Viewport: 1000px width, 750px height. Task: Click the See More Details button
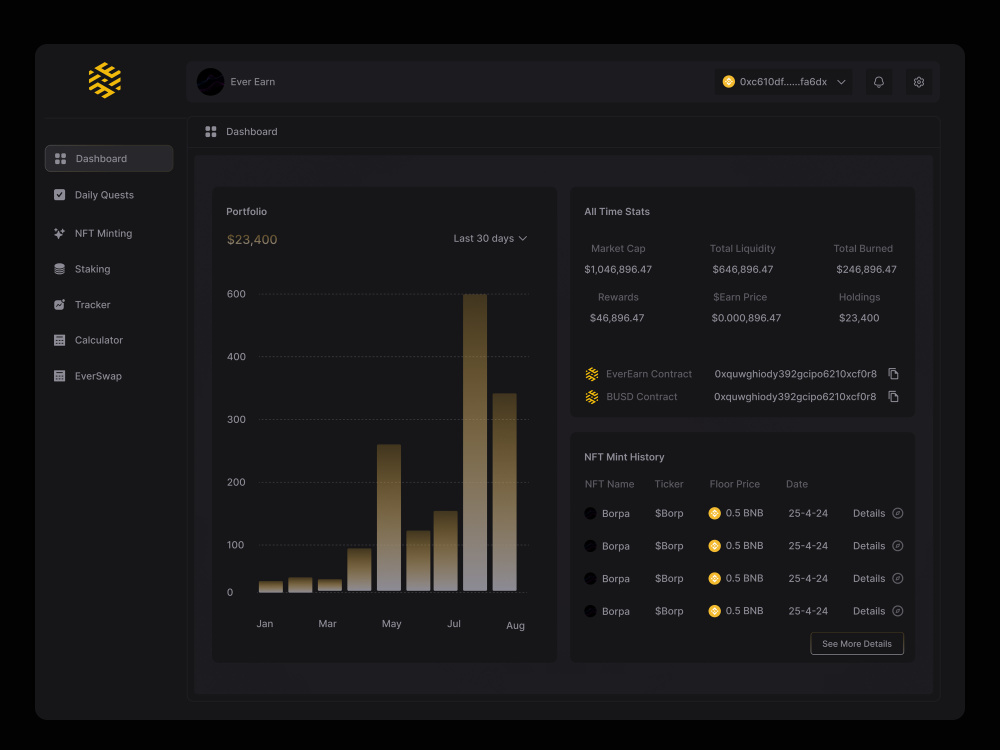[857, 643]
